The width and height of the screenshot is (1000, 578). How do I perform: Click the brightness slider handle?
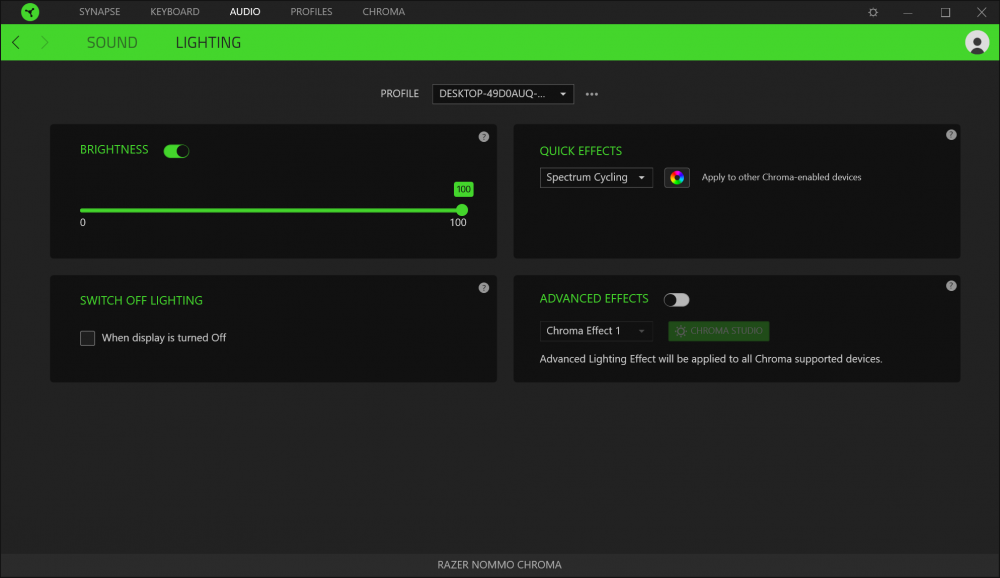pos(462,210)
